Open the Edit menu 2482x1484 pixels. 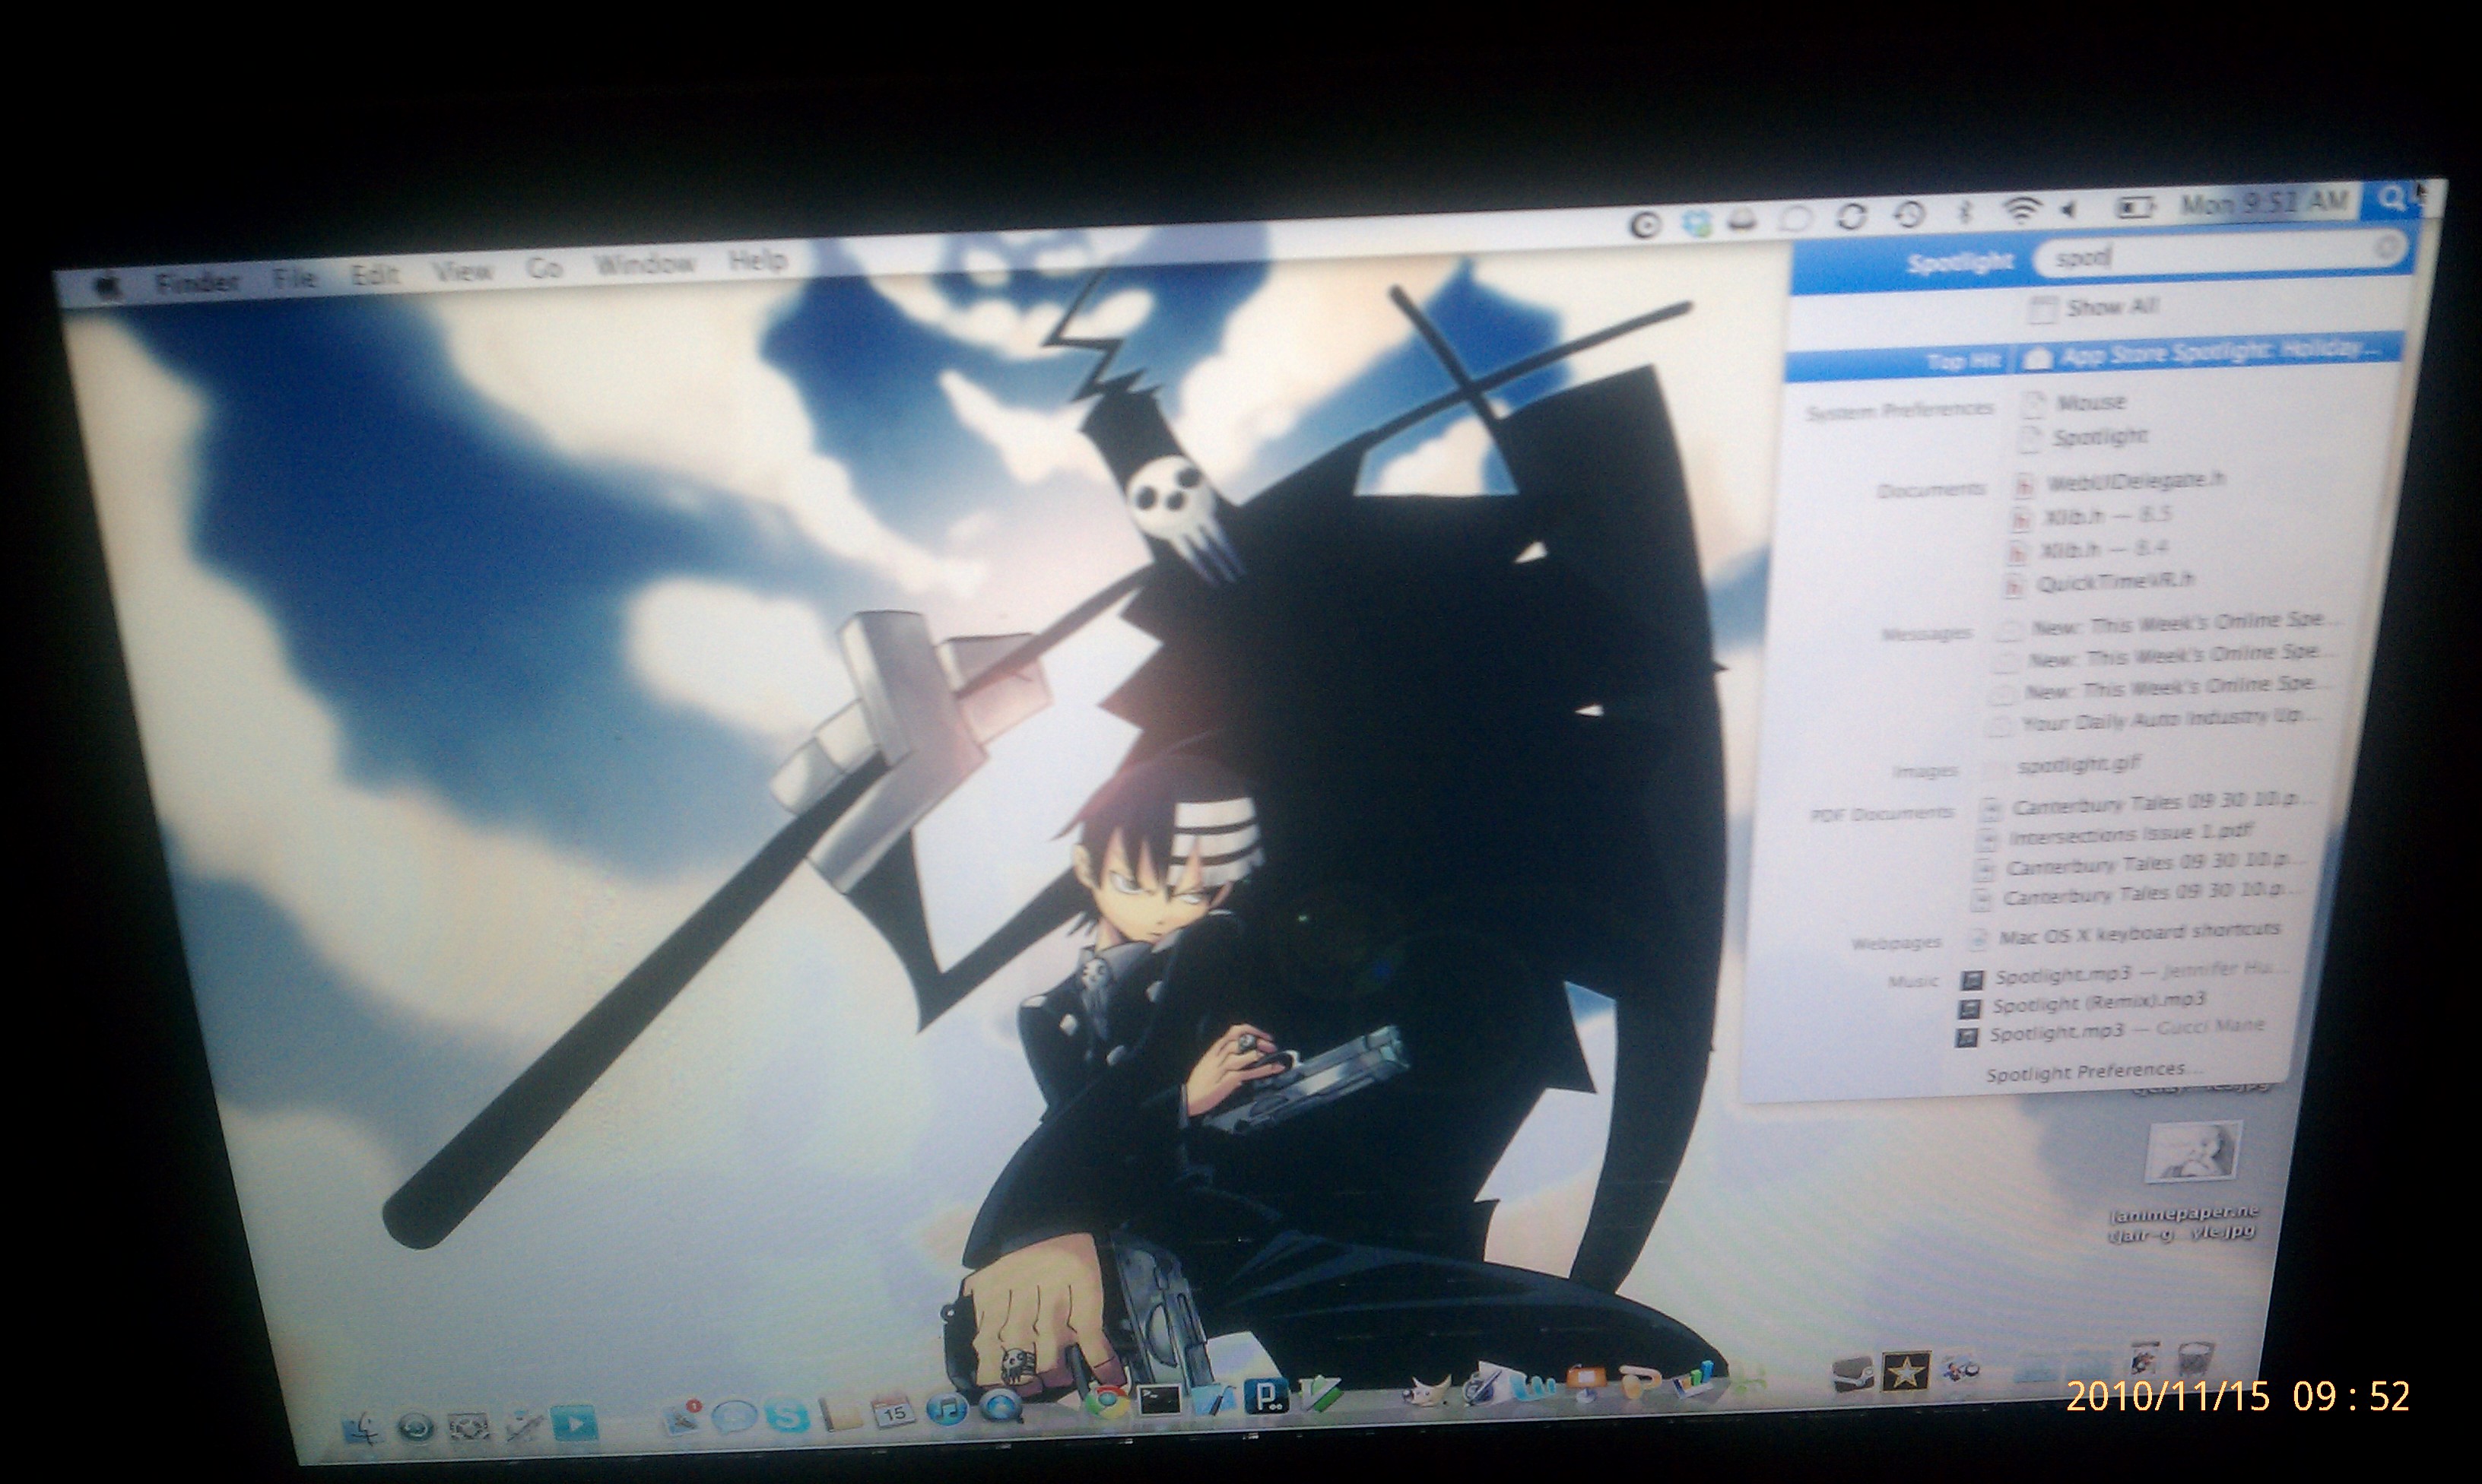coord(376,274)
